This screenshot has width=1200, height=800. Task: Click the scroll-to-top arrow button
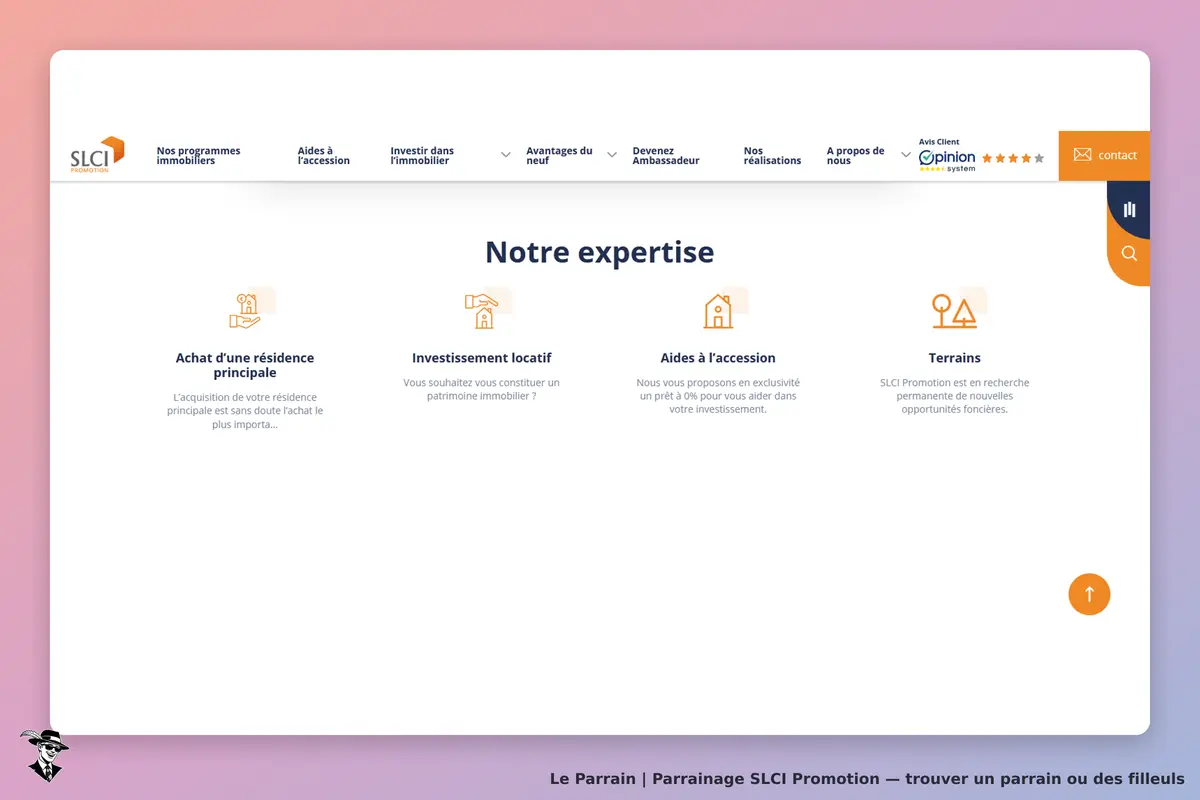(x=1089, y=594)
